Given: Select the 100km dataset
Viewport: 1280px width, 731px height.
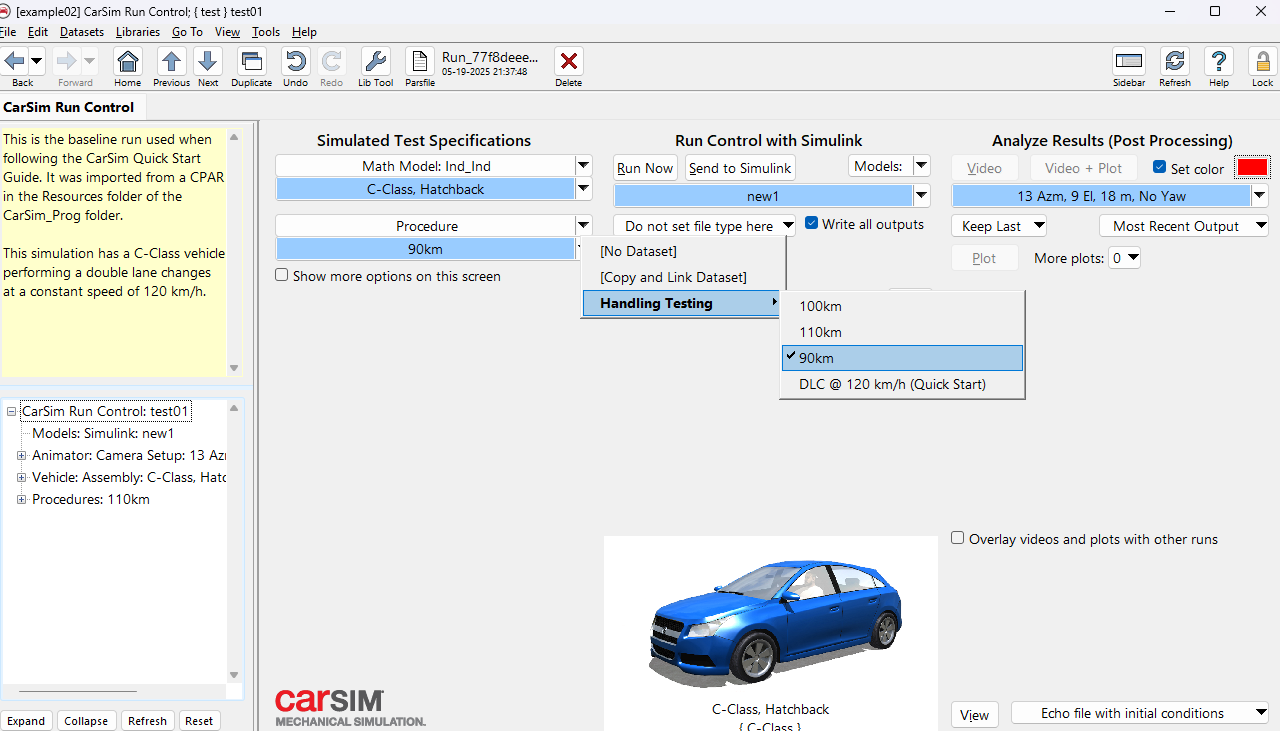Looking at the screenshot, I should 902,306.
